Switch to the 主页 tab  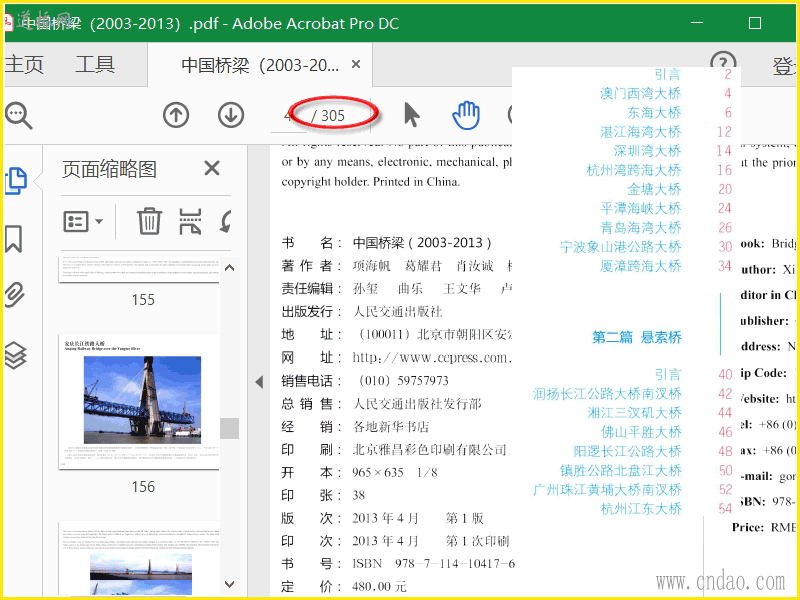click(x=24, y=65)
